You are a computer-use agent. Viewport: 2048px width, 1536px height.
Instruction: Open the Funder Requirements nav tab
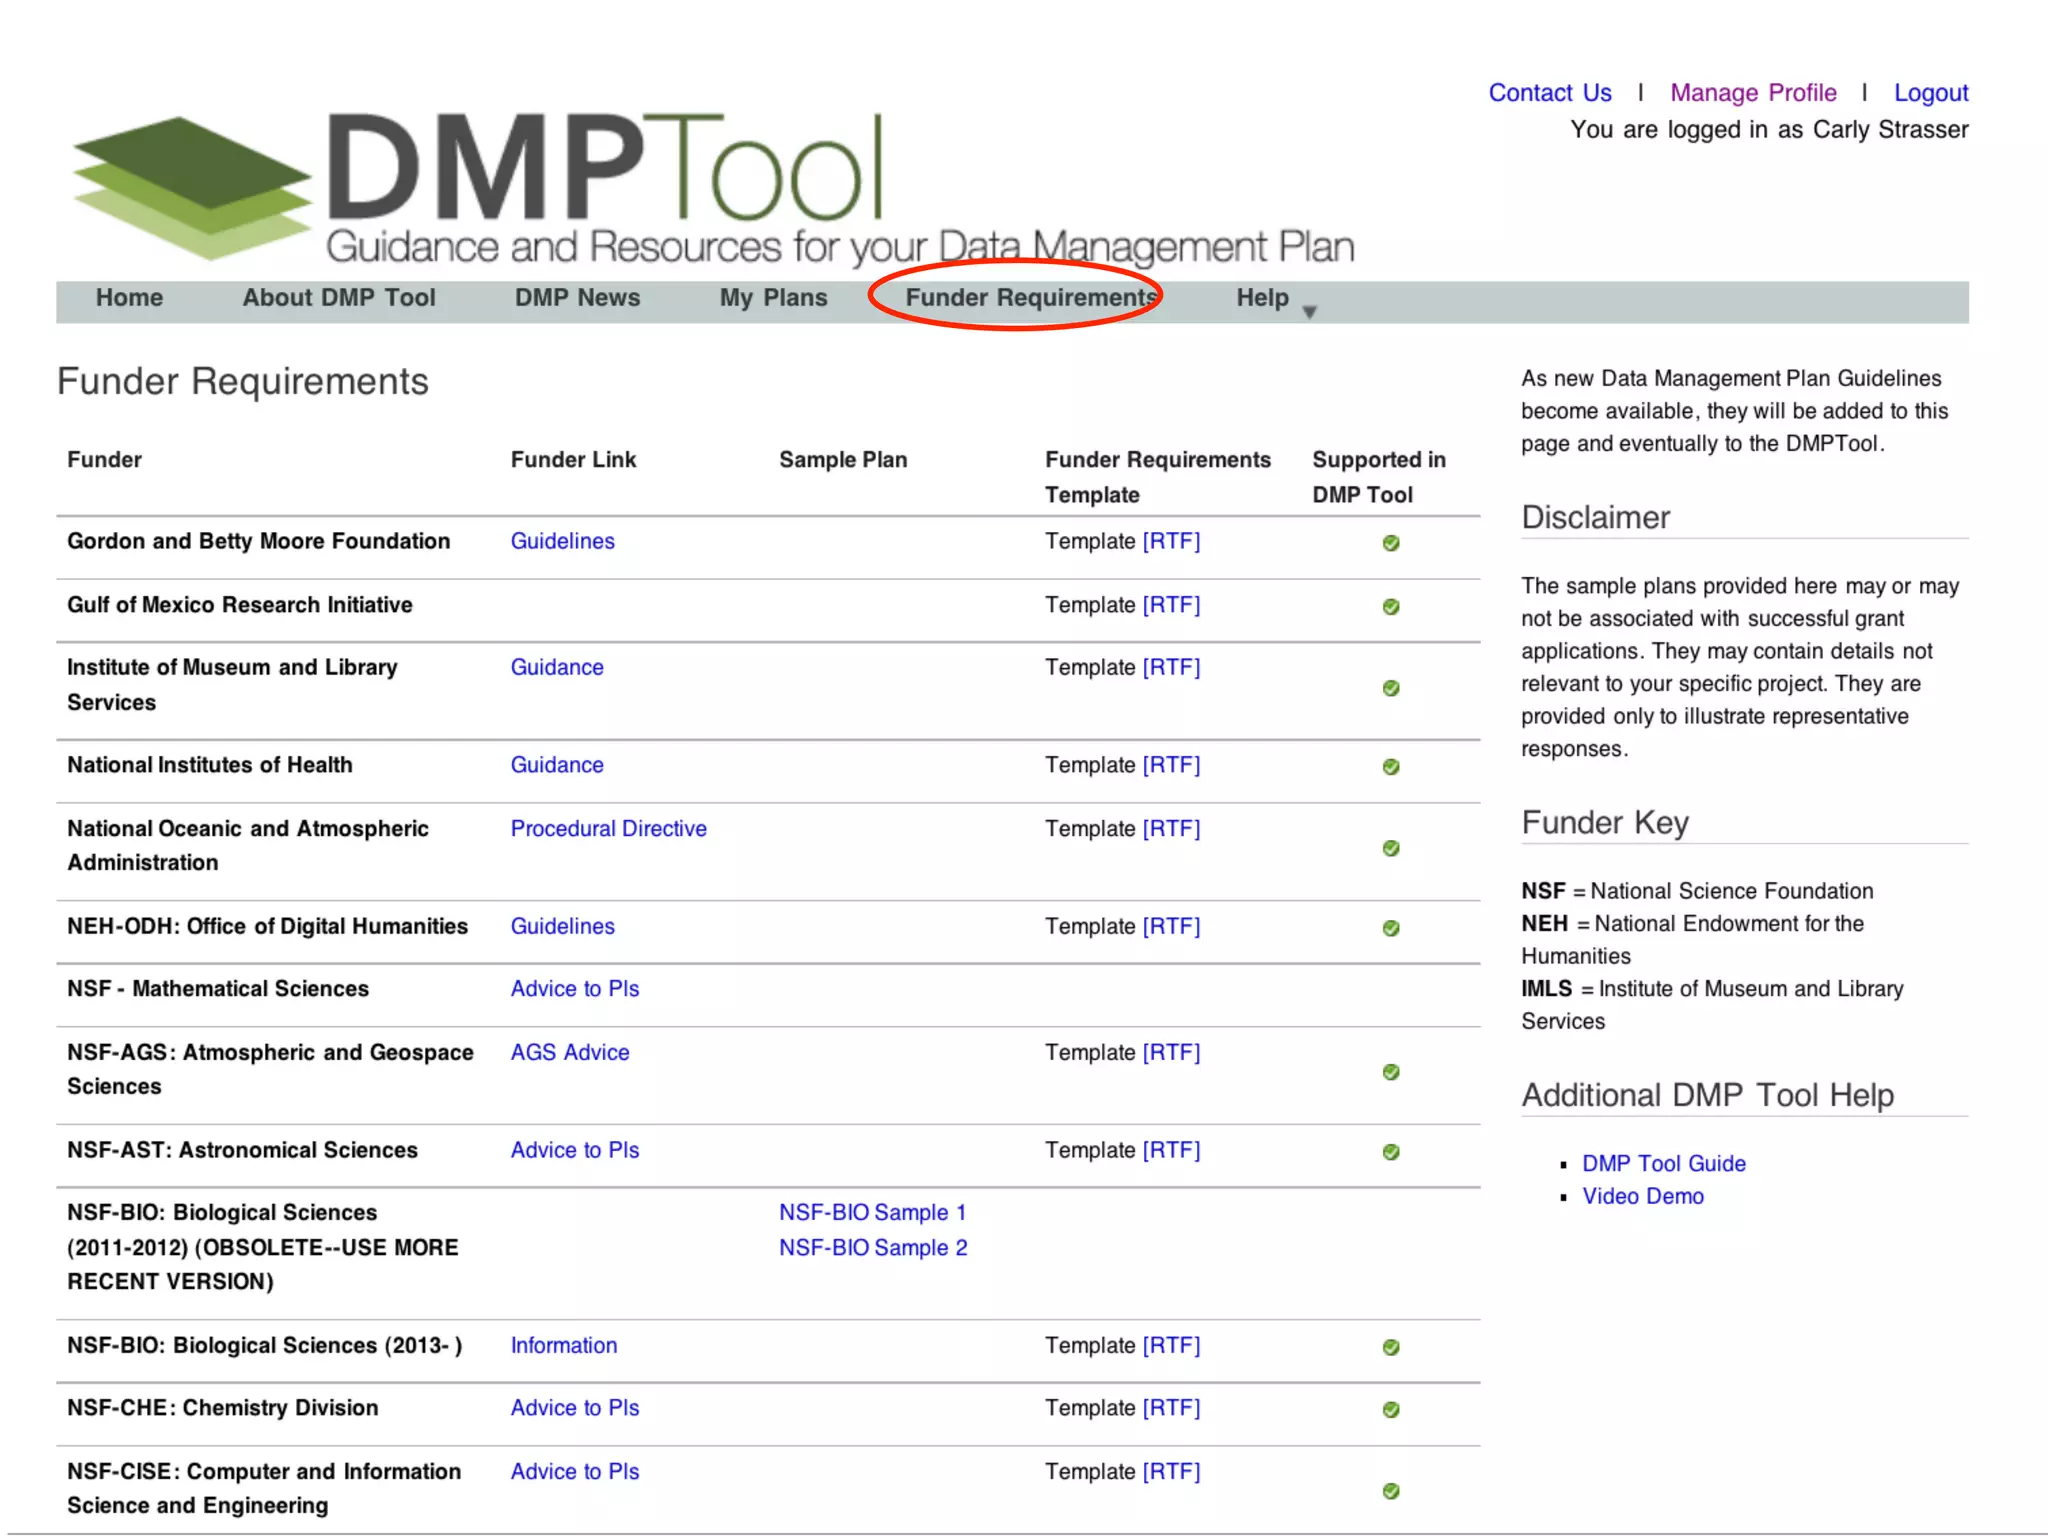pos(1030,298)
